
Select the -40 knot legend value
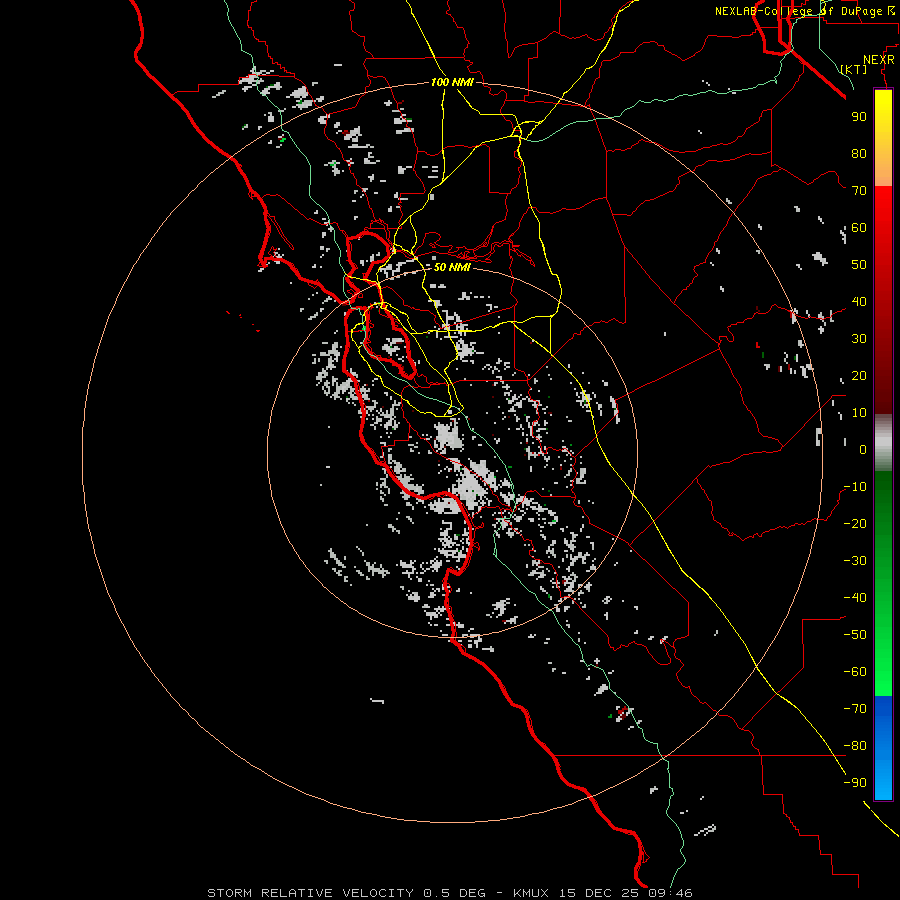click(x=855, y=598)
